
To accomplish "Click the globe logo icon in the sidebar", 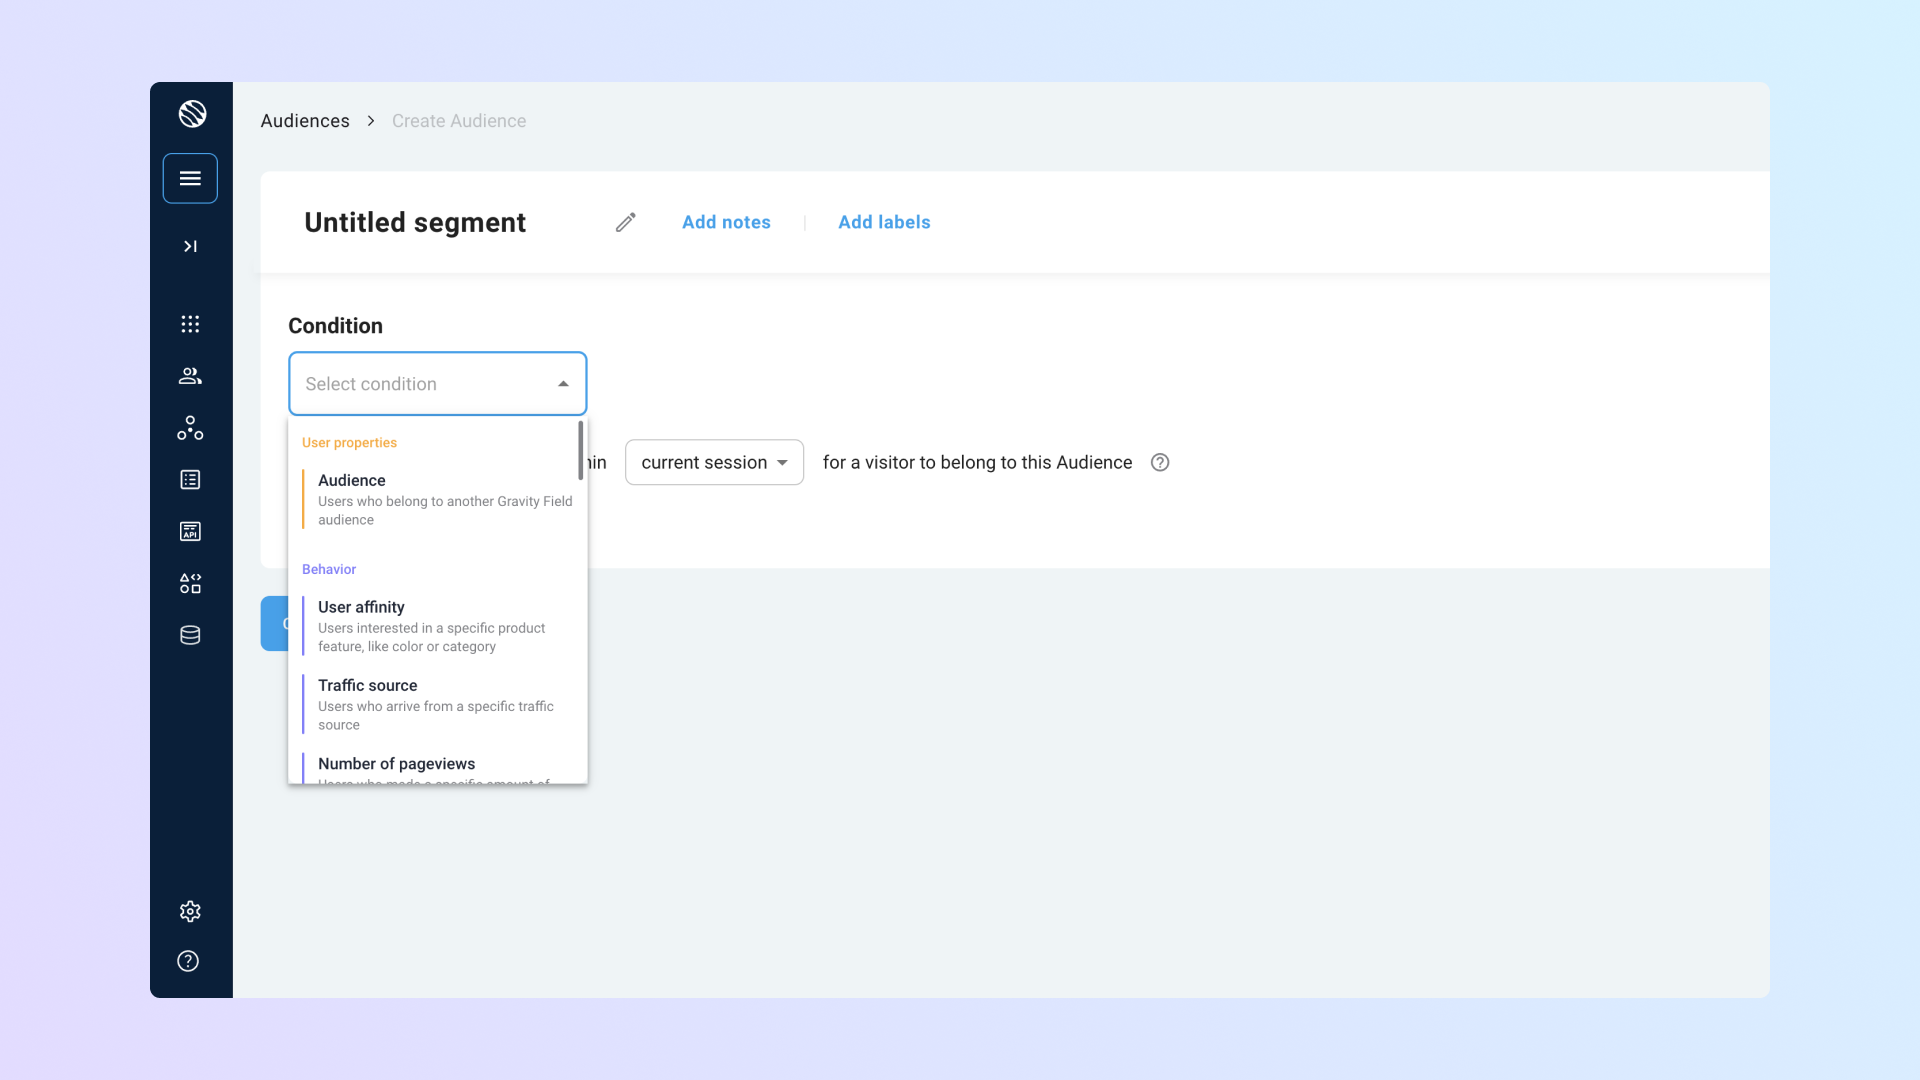I will [192, 114].
